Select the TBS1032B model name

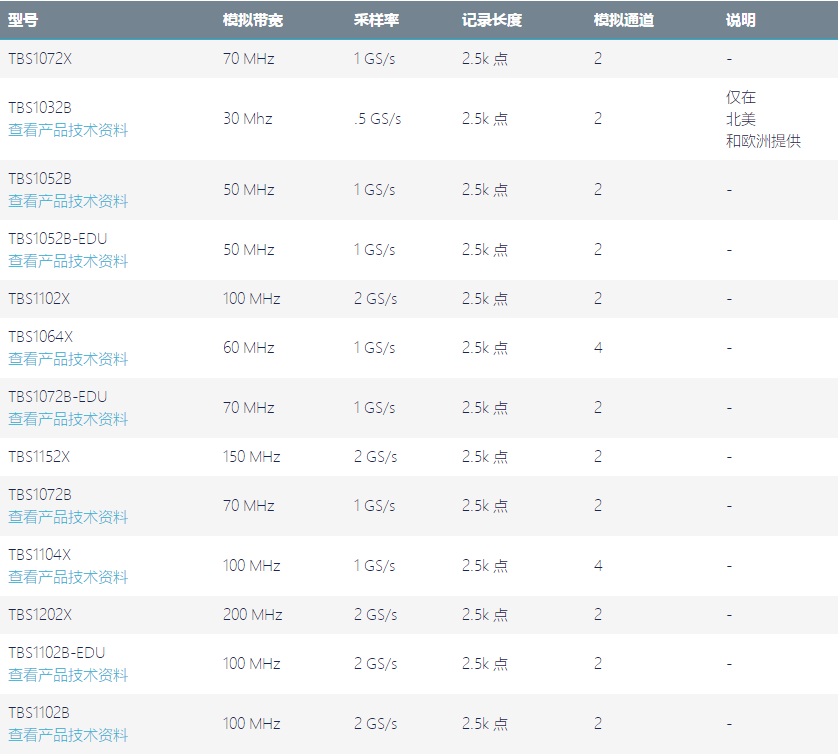[x=40, y=107]
